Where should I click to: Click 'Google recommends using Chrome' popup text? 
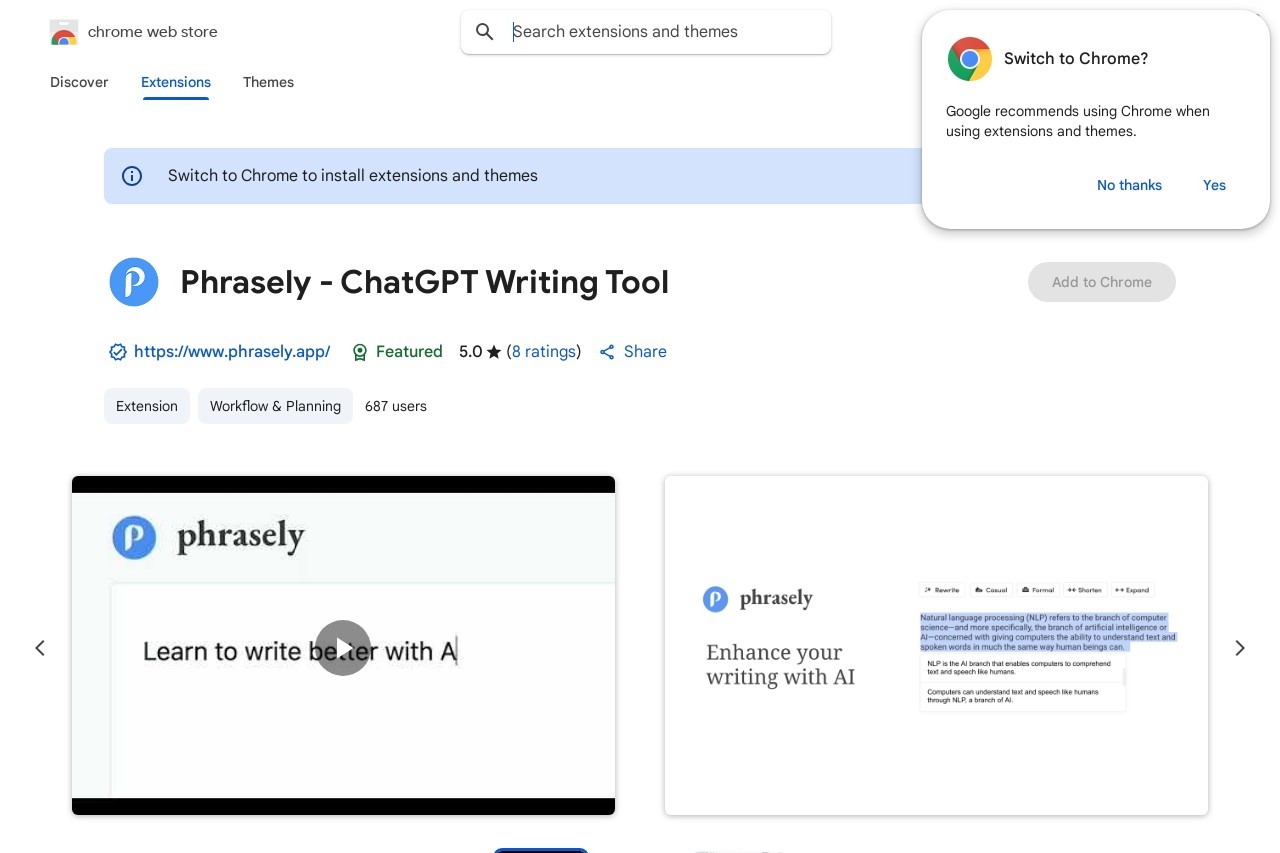[1078, 121]
